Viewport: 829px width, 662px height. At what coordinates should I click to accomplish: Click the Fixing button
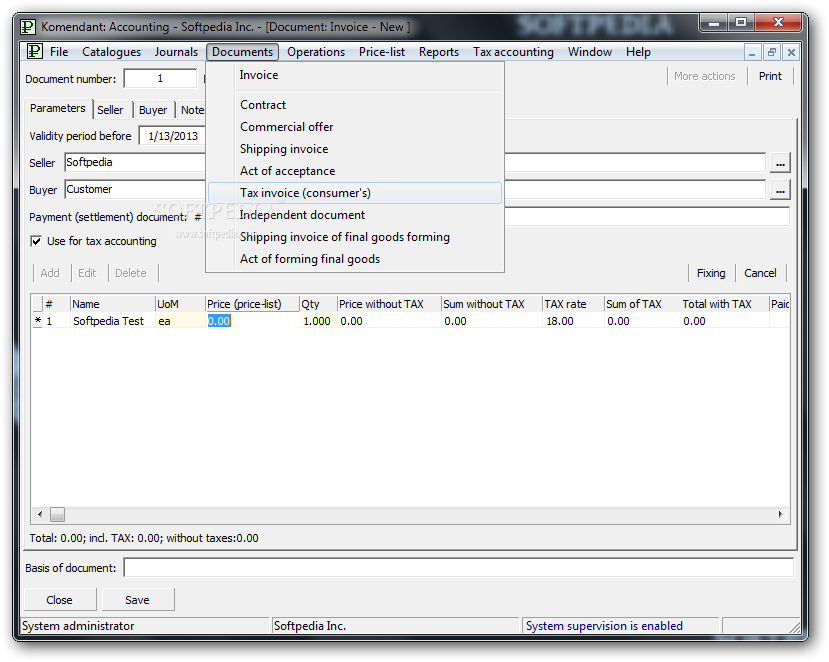pos(711,273)
